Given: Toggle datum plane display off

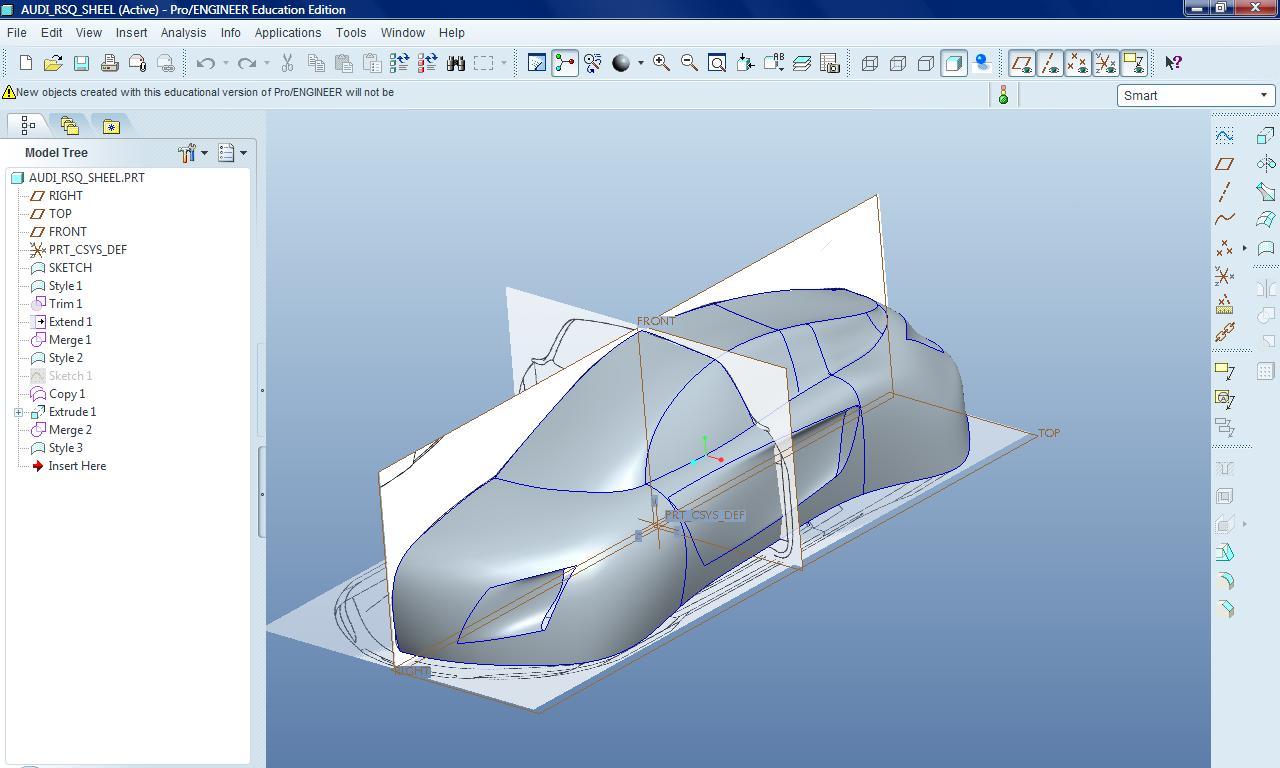Looking at the screenshot, I should click(x=1022, y=63).
